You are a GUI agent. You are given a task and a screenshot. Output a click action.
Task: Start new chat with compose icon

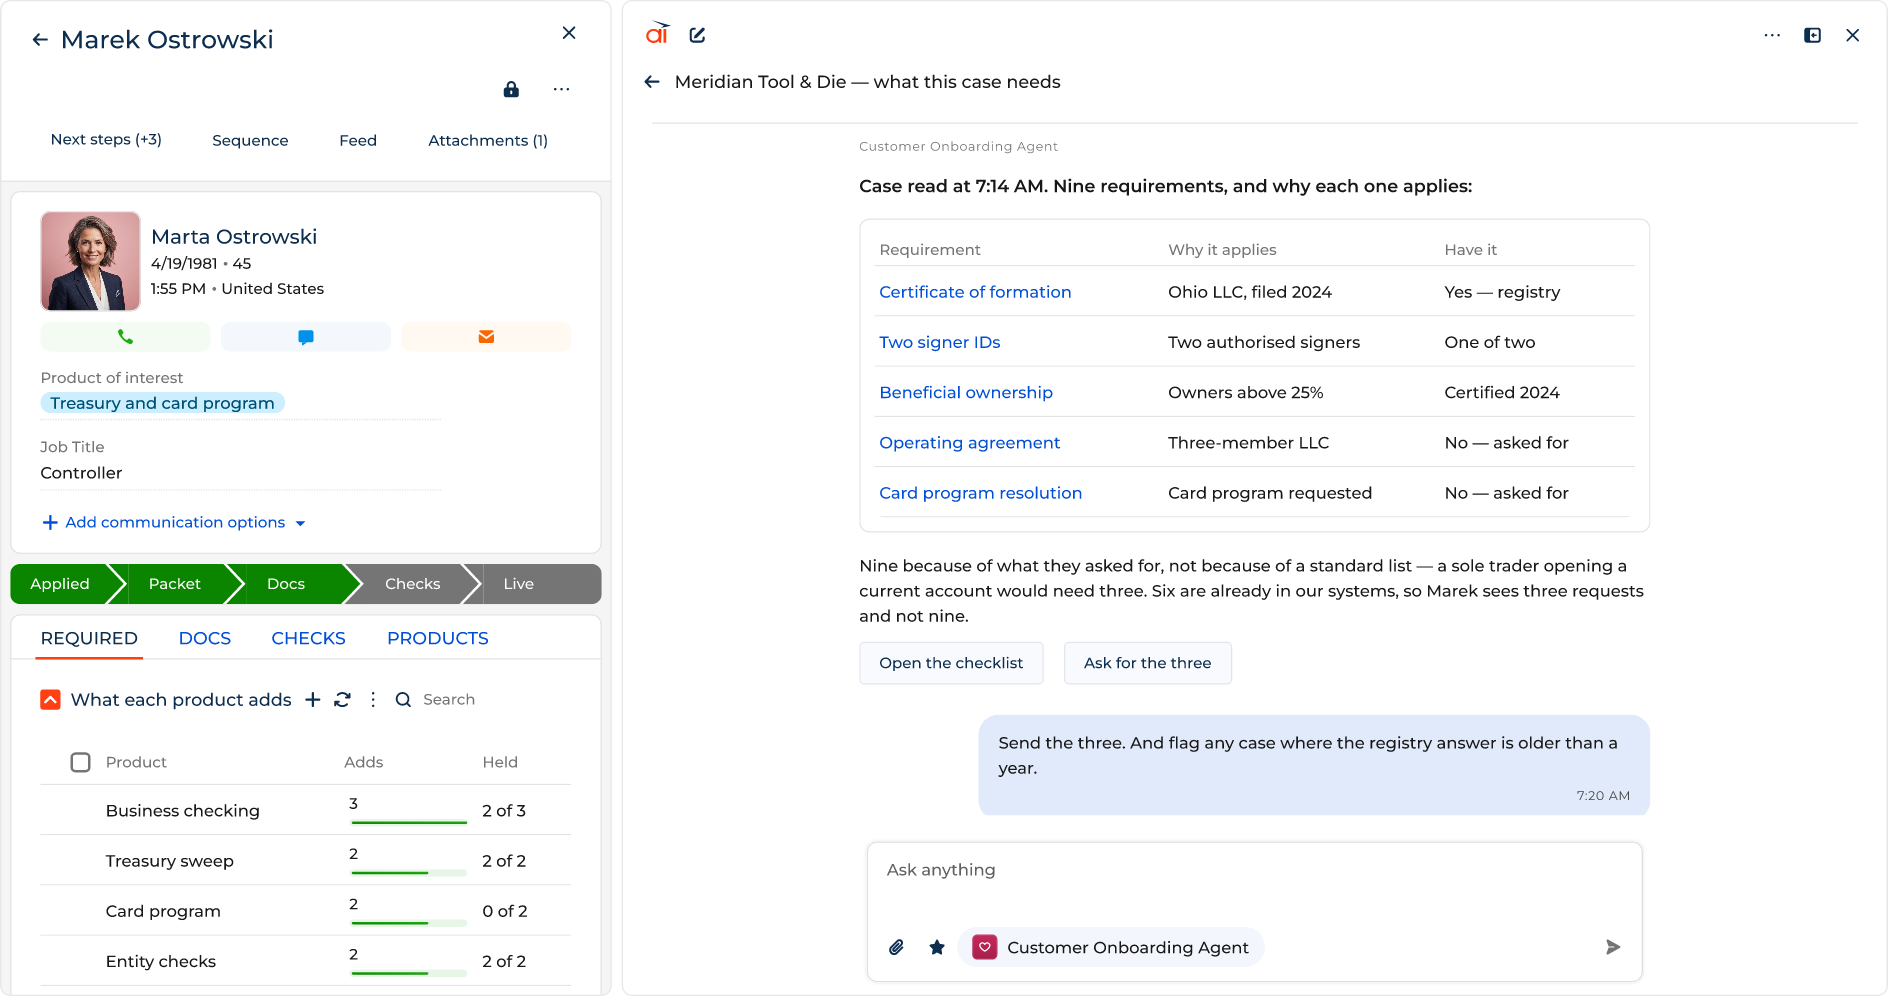pos(697,35)
